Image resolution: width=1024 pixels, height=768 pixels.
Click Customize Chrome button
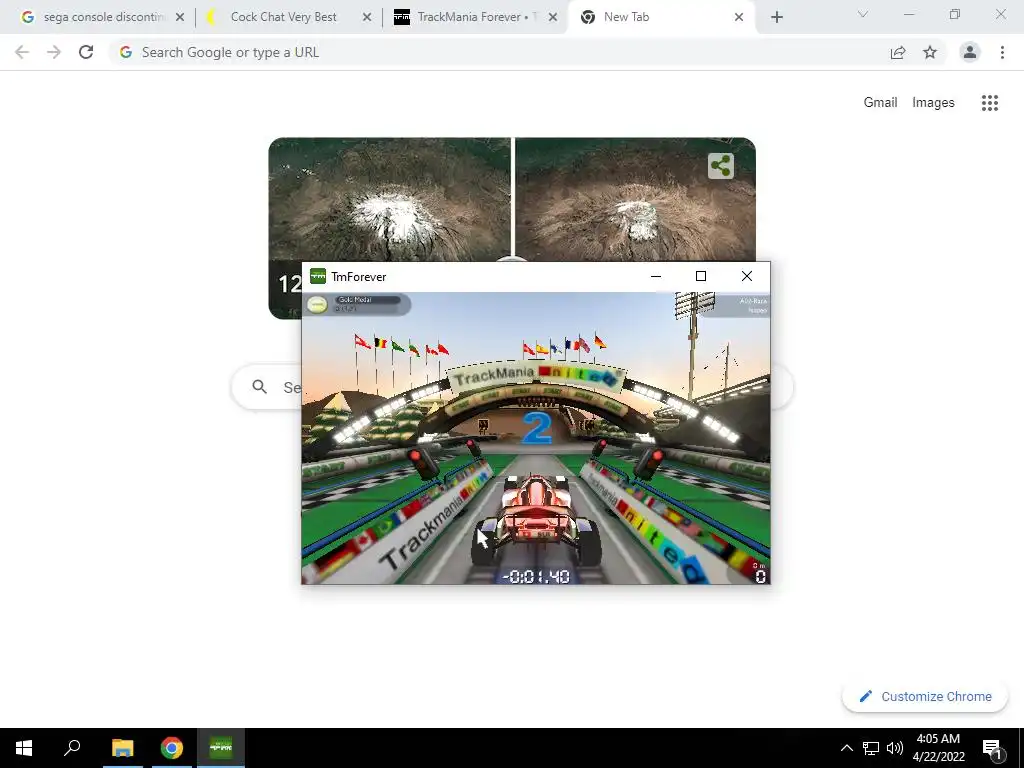pos(925,697)
